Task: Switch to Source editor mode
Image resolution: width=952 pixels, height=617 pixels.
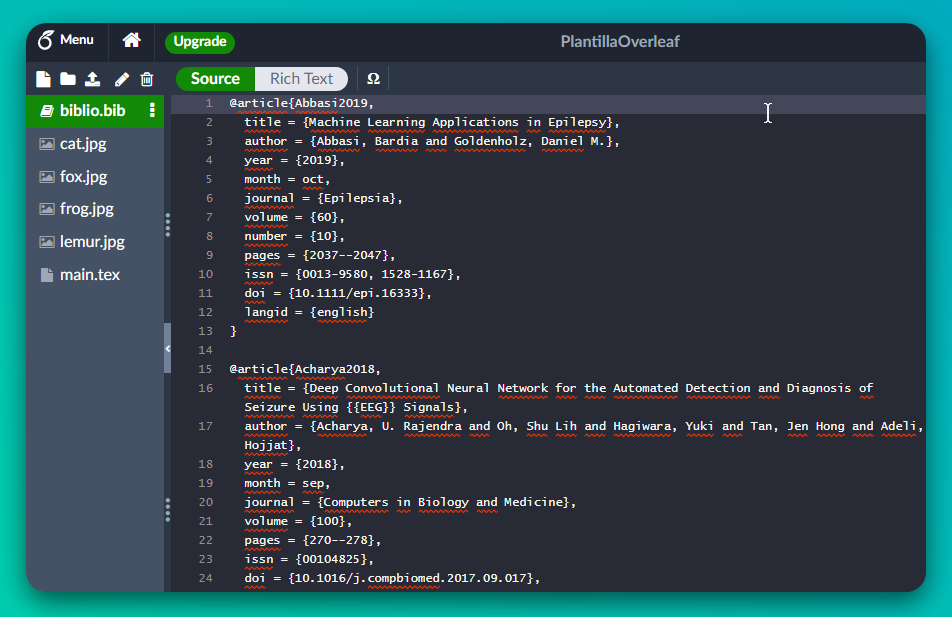Action: [215, 79]
